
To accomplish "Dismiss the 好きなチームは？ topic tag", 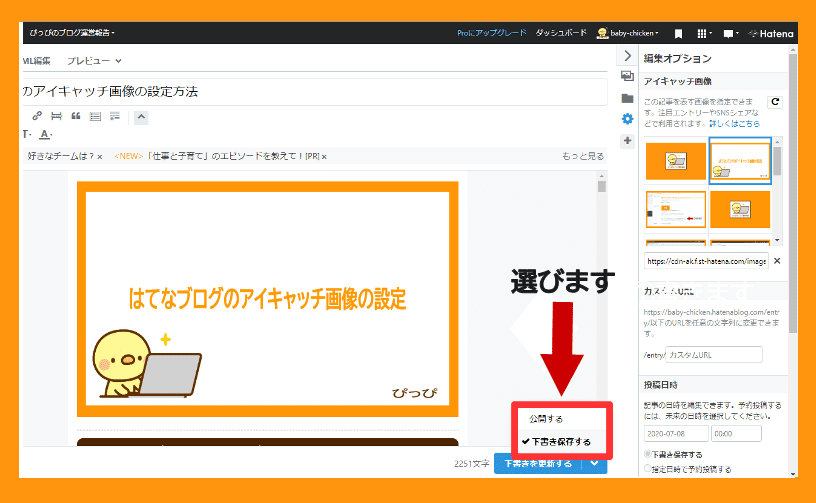I will click(x=100, y=157).
